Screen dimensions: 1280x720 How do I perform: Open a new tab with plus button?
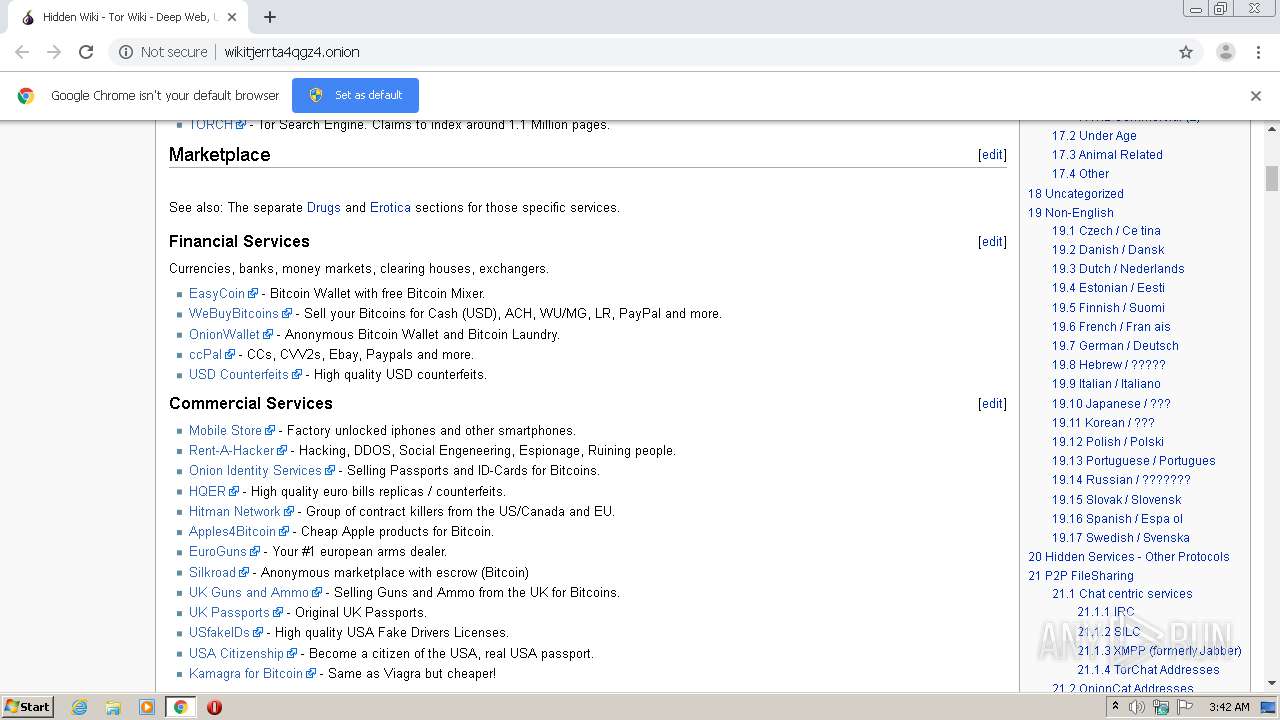(270, 17)
